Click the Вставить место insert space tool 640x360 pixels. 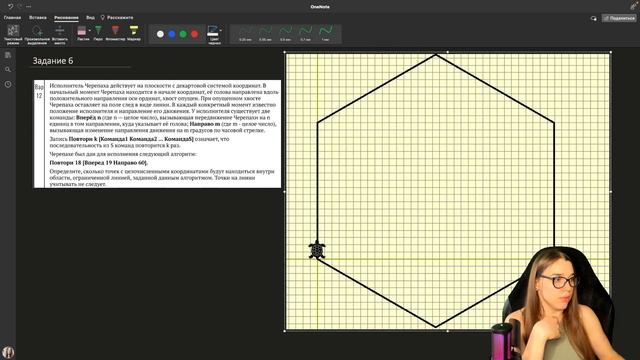60,34
